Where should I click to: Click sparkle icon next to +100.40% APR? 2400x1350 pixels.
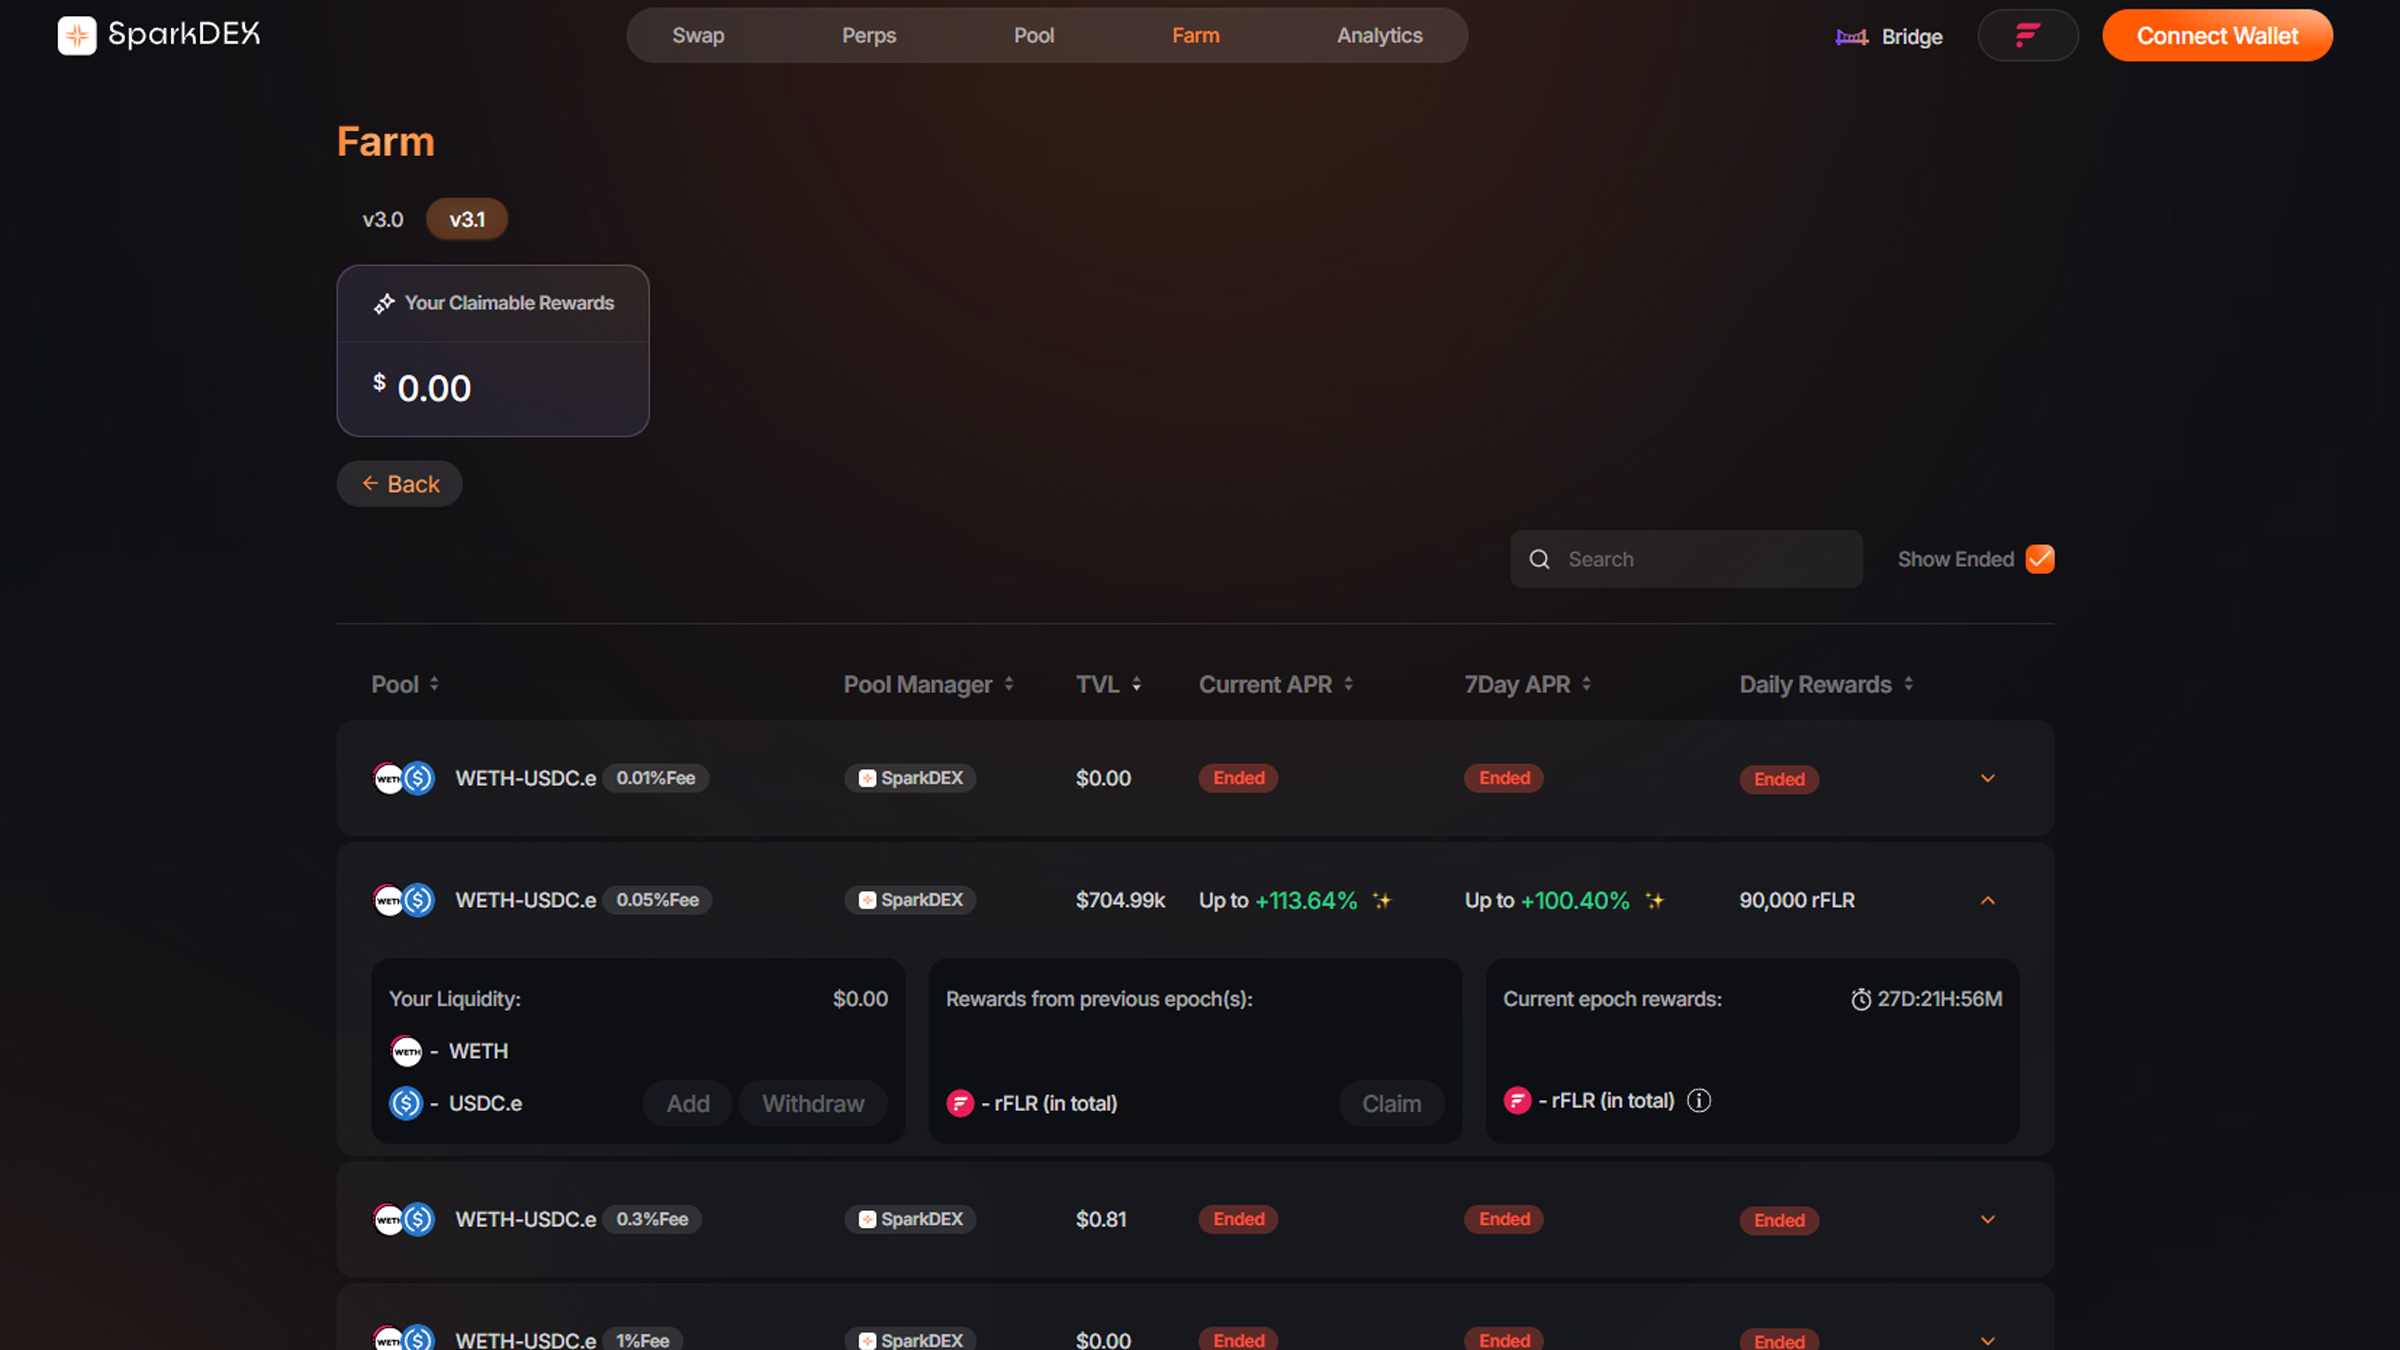click(1654, 901)
